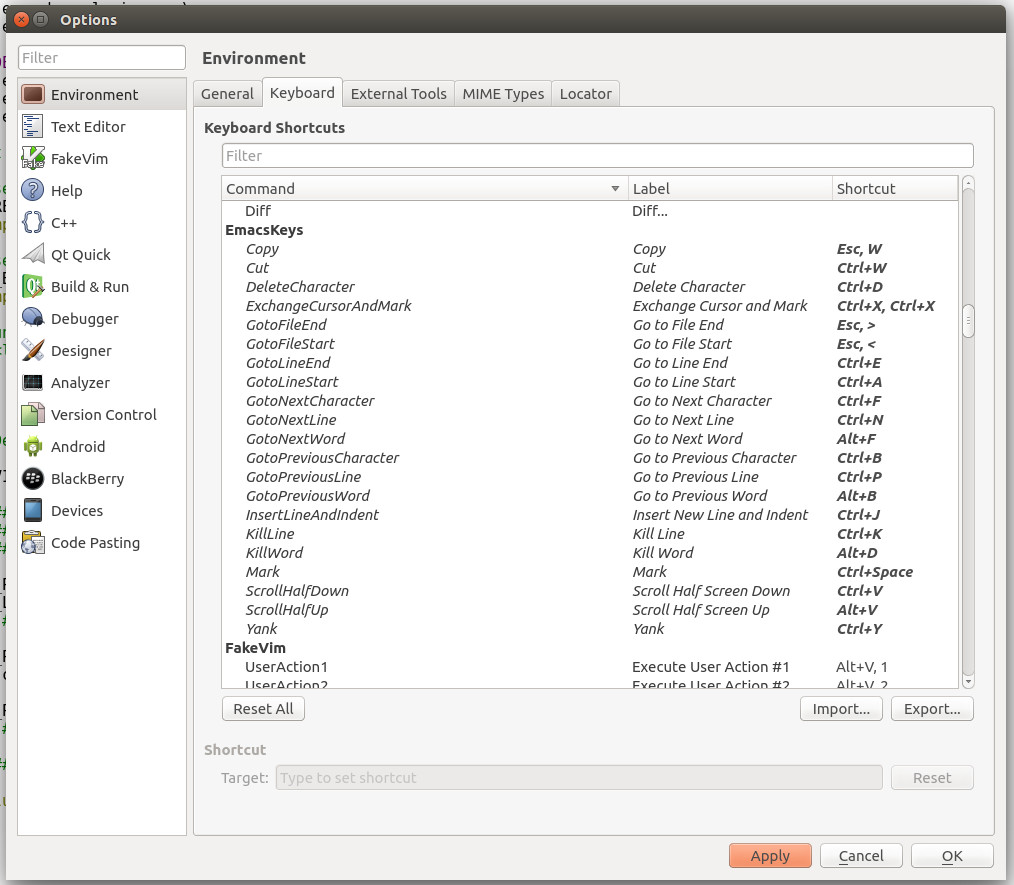Viewport: 1014px width, 885px height.
Task: Reset the shortcut target field
Action: [x=932, y=778]
